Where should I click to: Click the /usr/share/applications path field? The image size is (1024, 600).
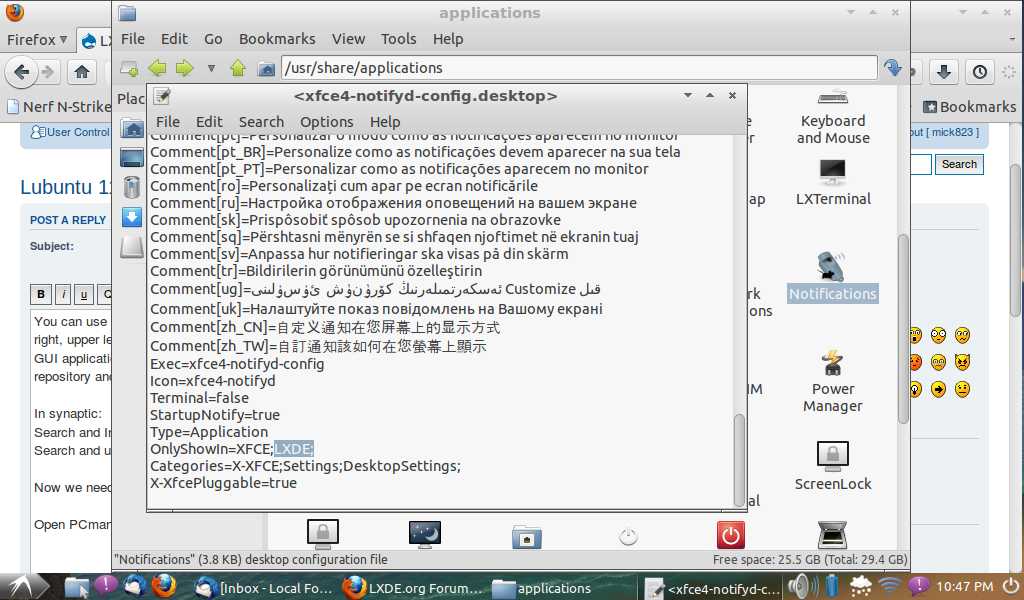click(579, 68)
